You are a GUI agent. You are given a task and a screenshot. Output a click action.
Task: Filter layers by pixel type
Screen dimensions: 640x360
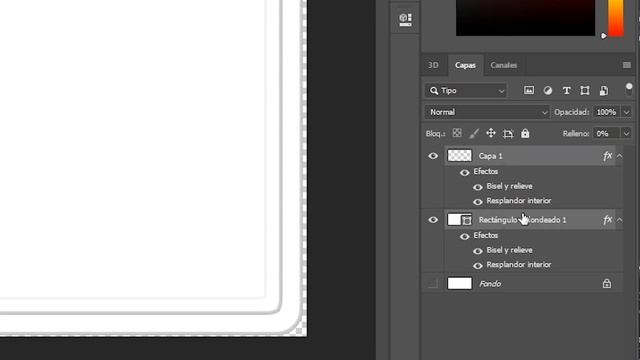click(x=529, y=91)
